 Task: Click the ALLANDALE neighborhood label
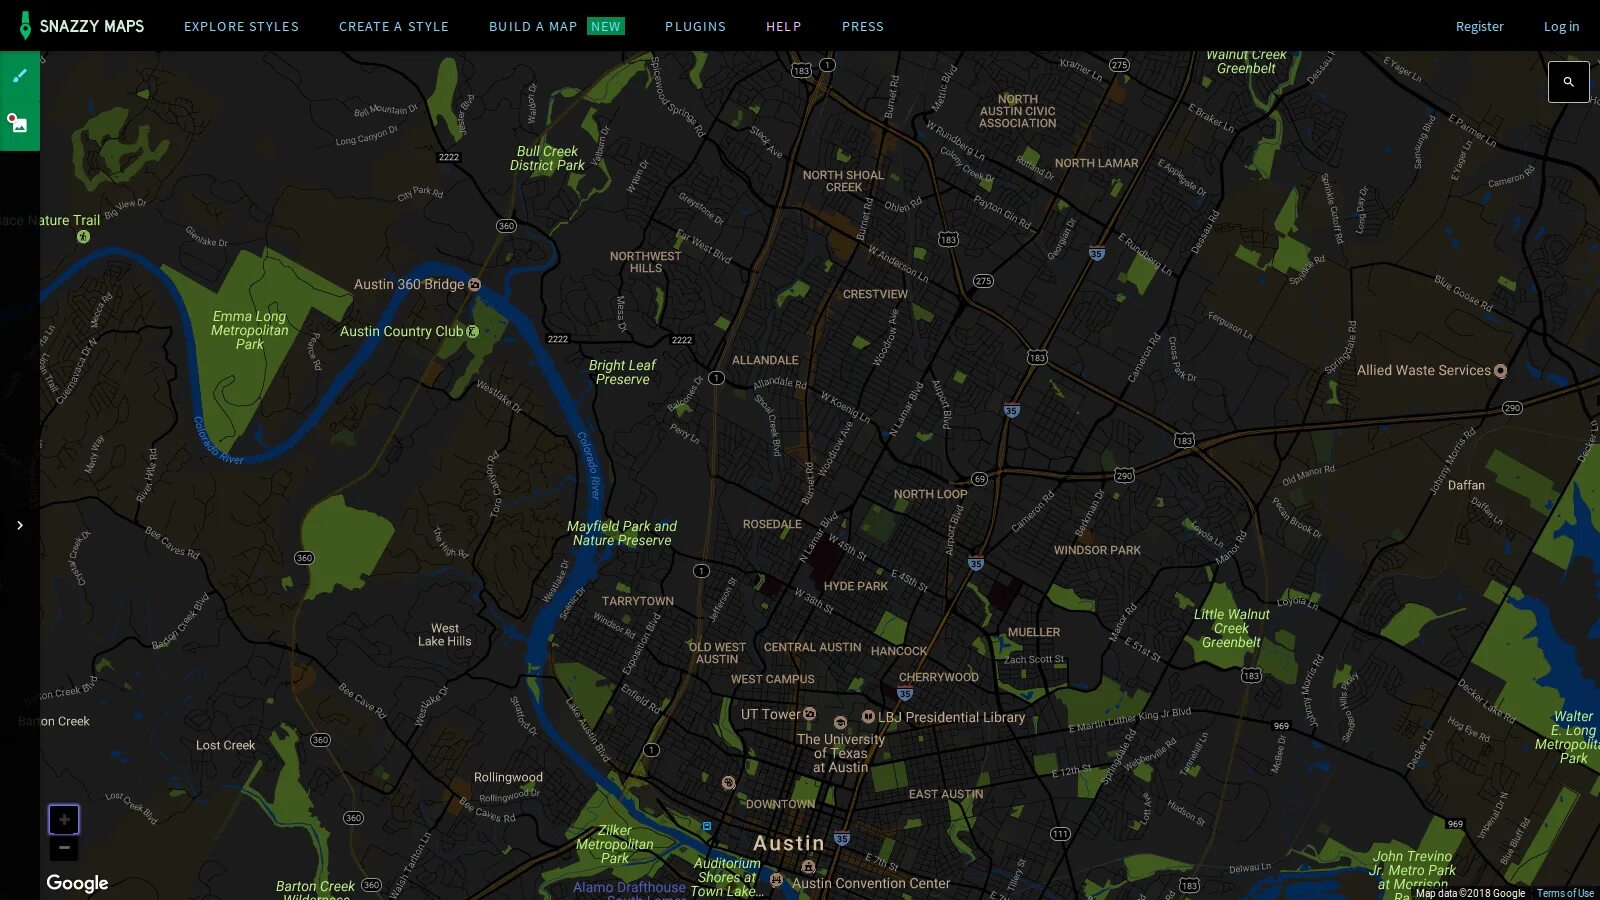click(x=765, y=360)
